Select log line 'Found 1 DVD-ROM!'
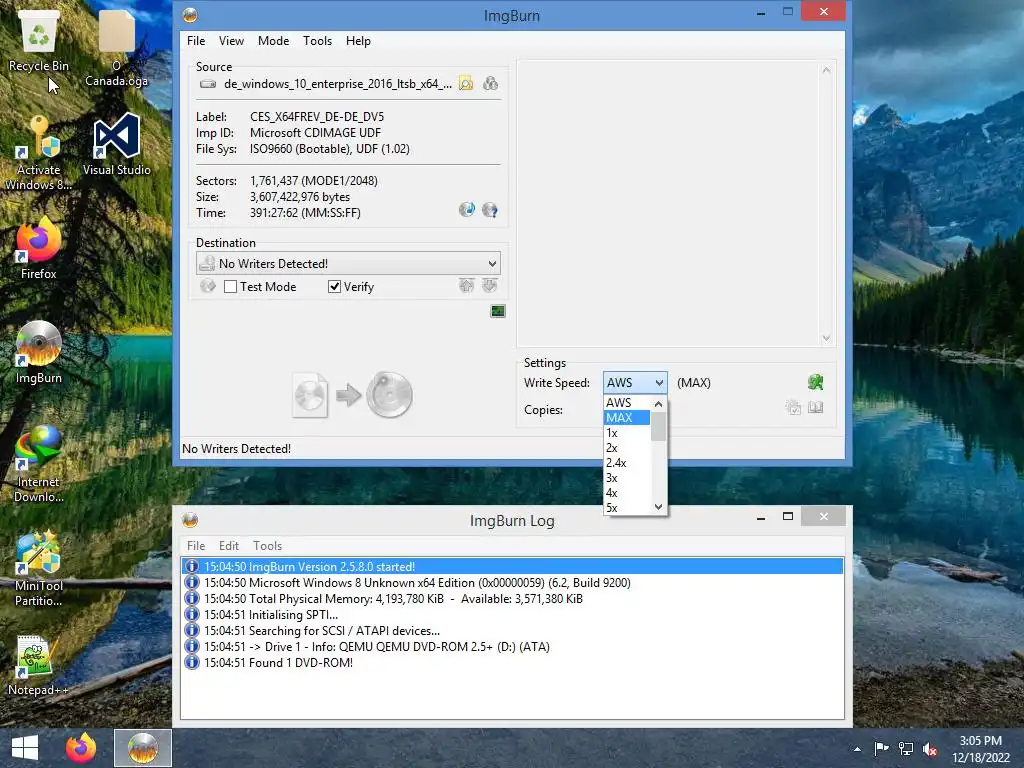This screenshot has height=768, width=1024. [512, 662]
